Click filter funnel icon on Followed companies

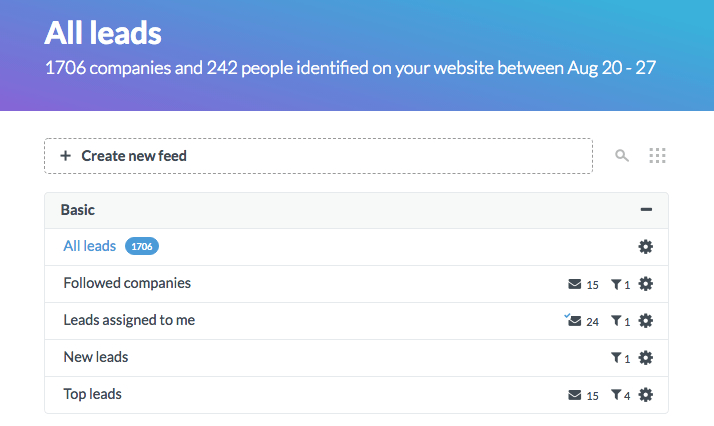tap(616, 284)
